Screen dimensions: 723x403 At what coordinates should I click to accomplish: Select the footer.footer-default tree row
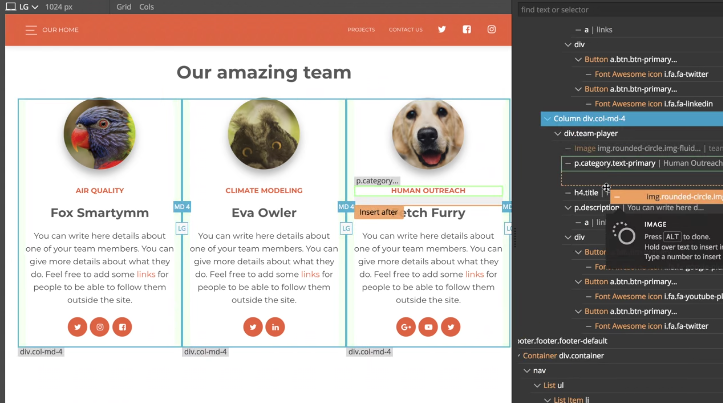click(563, 341)
